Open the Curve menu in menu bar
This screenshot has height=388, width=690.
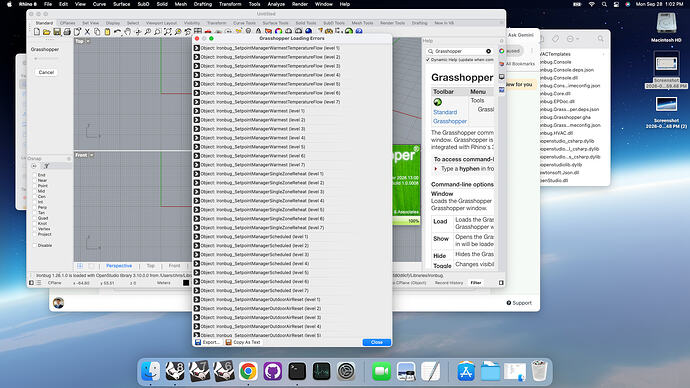pos(99,4)
